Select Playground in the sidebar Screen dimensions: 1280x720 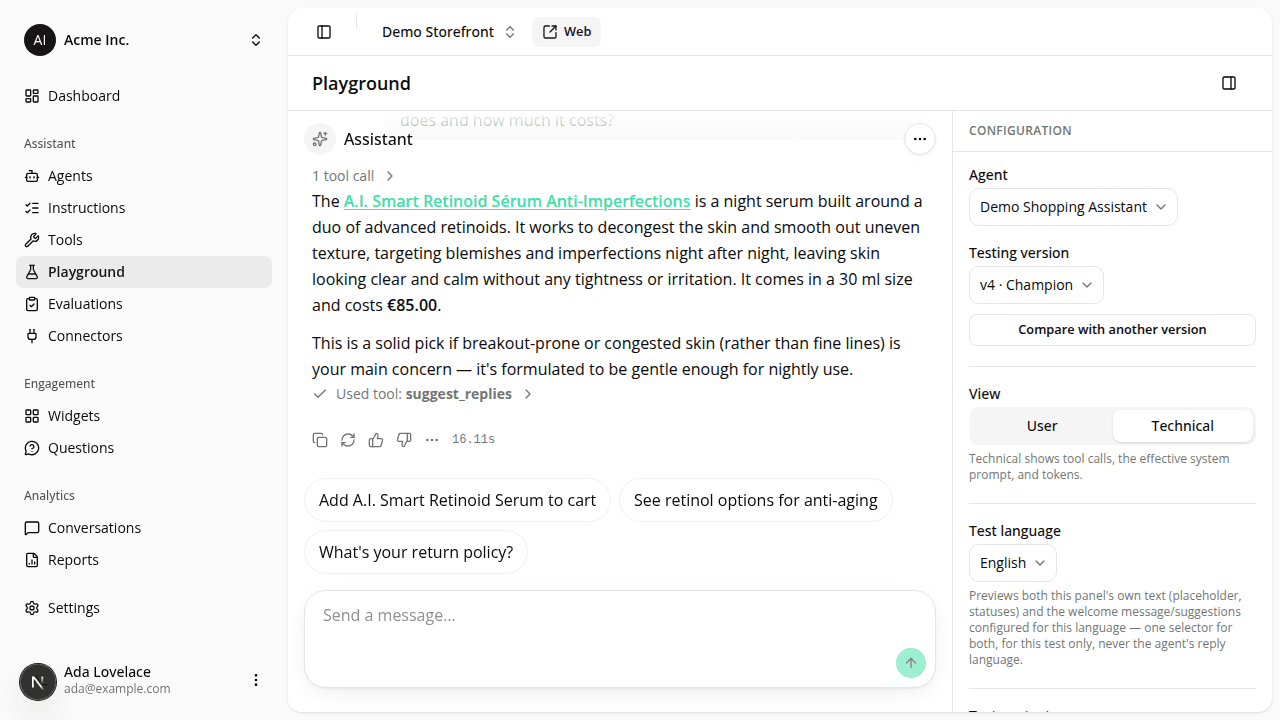144,272
